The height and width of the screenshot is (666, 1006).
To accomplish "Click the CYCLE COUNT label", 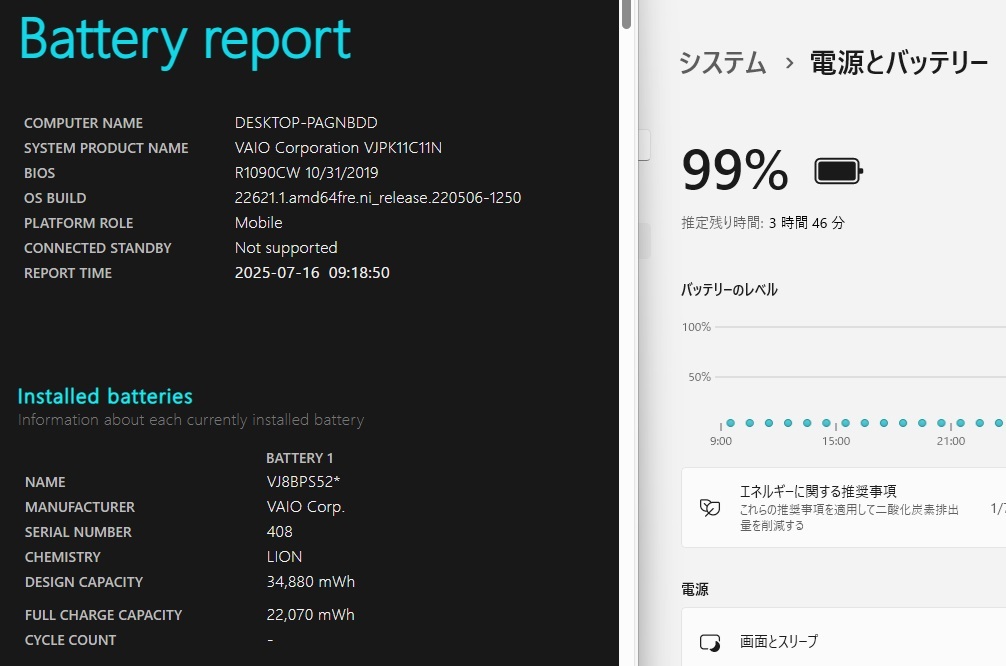I will pos(71,640).
